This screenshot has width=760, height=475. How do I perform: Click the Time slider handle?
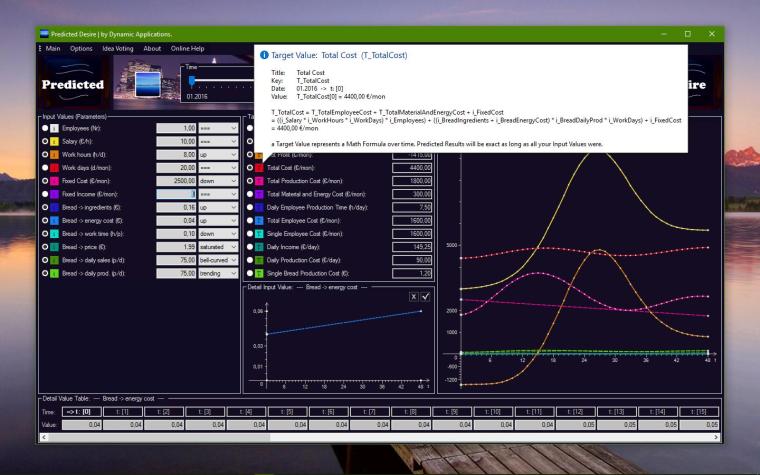192,80
